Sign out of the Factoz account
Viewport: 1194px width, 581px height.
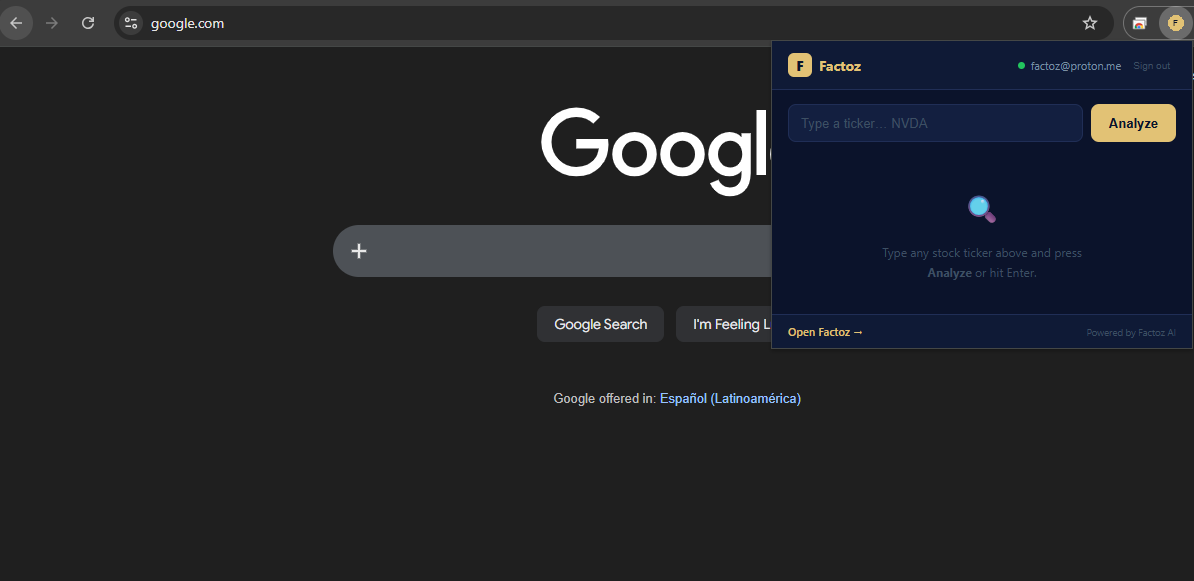point(1151,65)
